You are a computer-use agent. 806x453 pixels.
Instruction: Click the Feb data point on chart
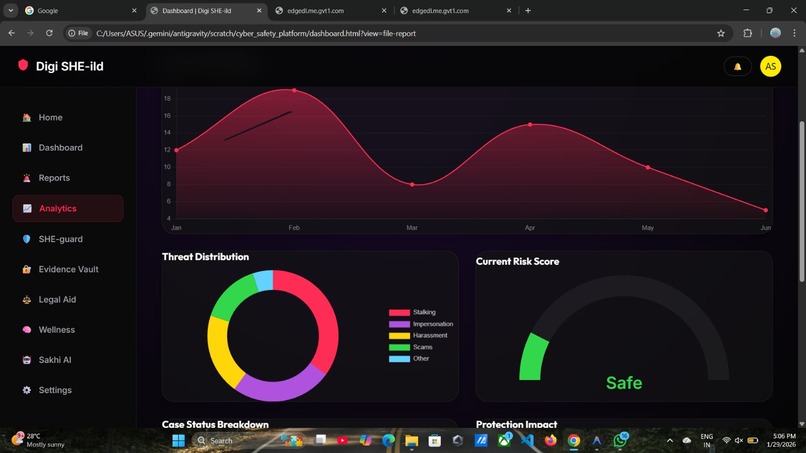(x=294, y=90)
